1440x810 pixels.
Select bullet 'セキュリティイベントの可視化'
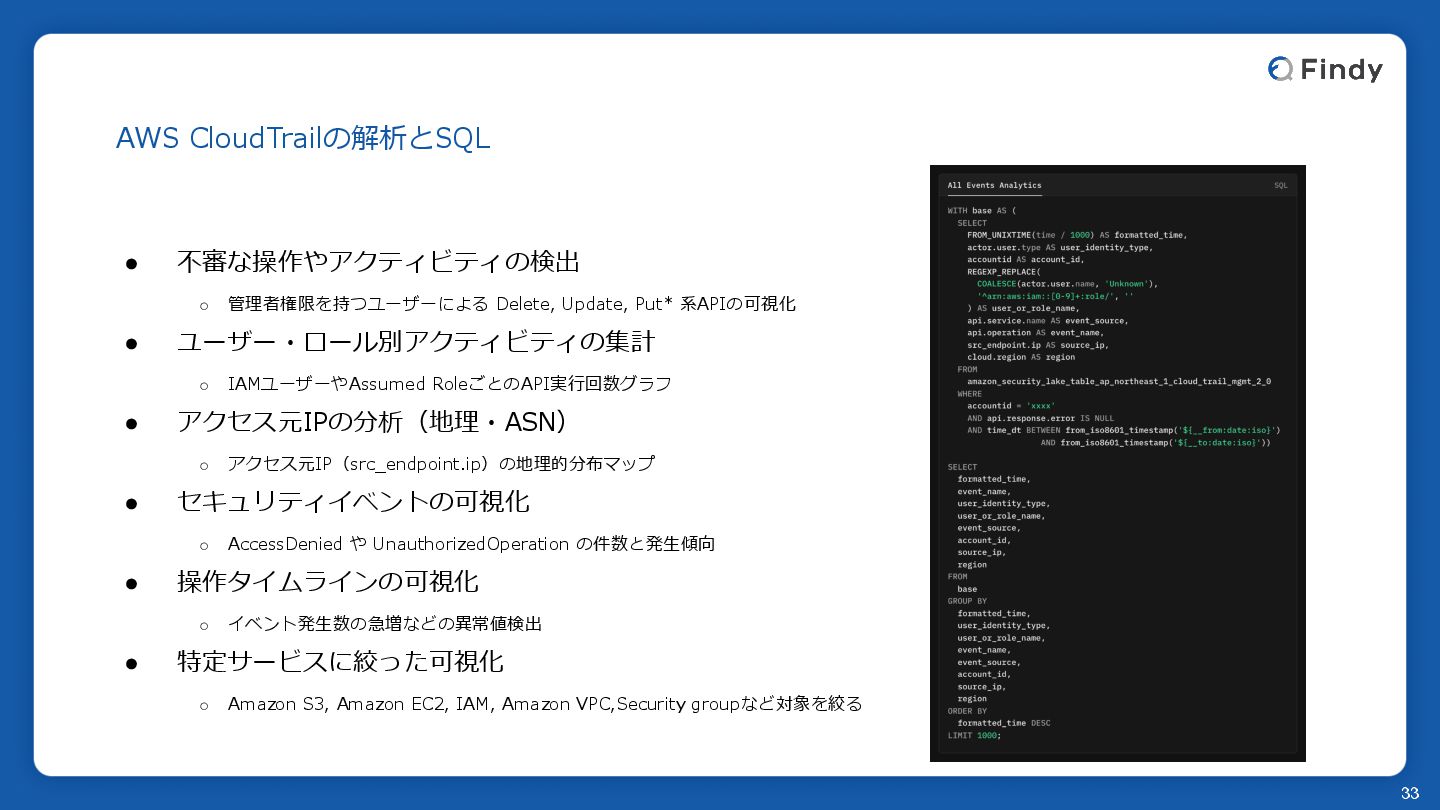pos(353,502)
